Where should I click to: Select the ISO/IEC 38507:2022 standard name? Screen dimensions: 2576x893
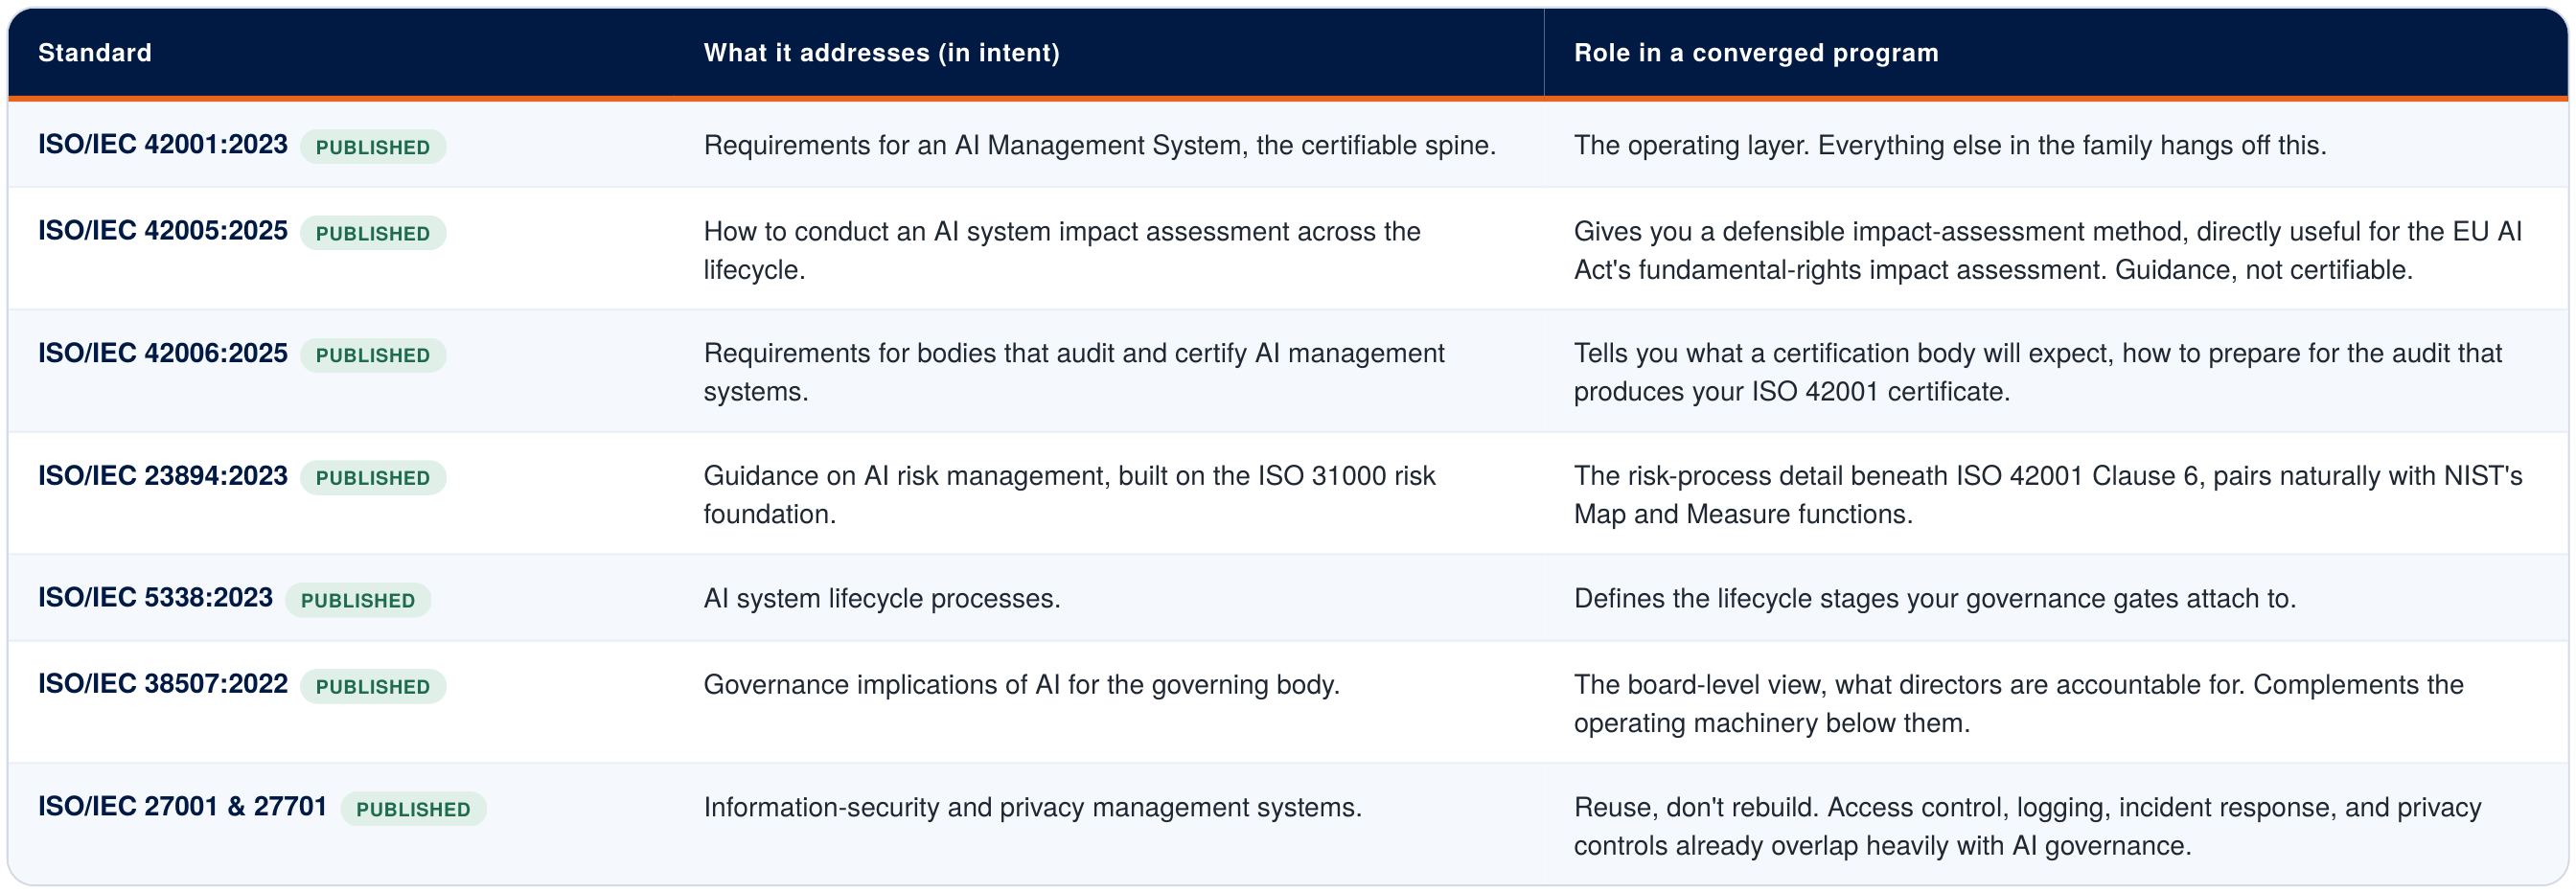163,684
